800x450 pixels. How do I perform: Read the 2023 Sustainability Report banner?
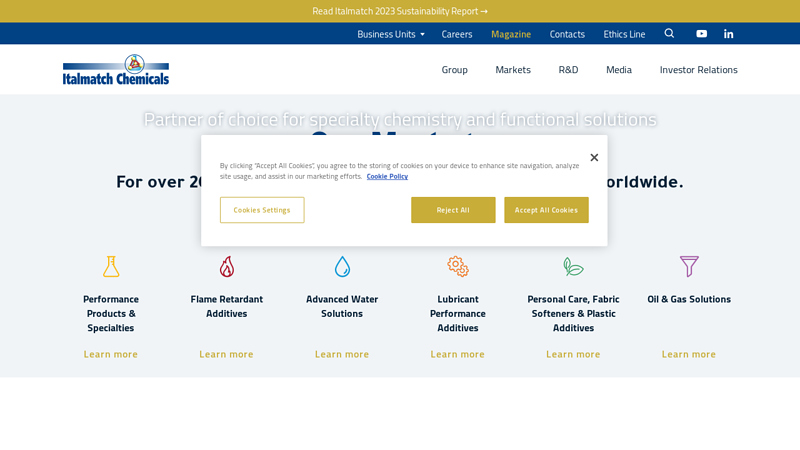[400, 11]
